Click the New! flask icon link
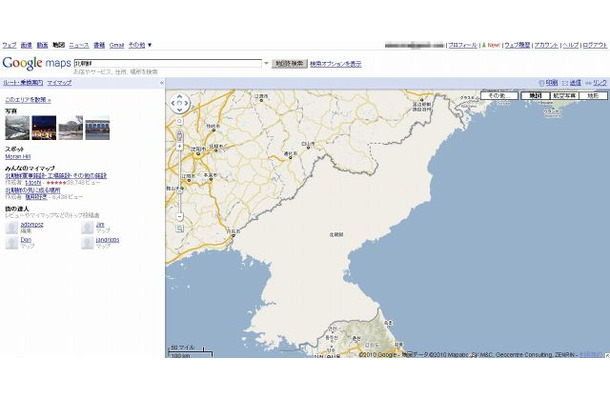Image resolution: width=610 pixels, height=400 pixels. pyautogui.click(x=491, y=45)
